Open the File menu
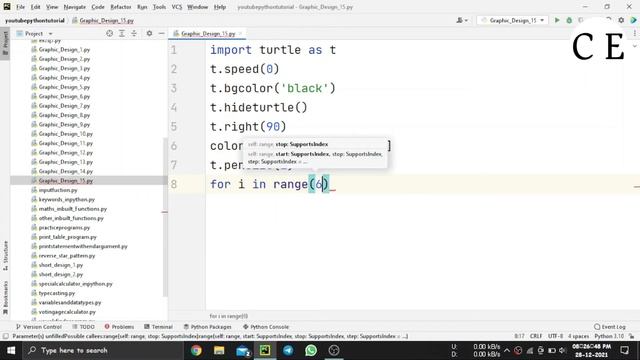The image size is (640, 360). pos(20,7)
